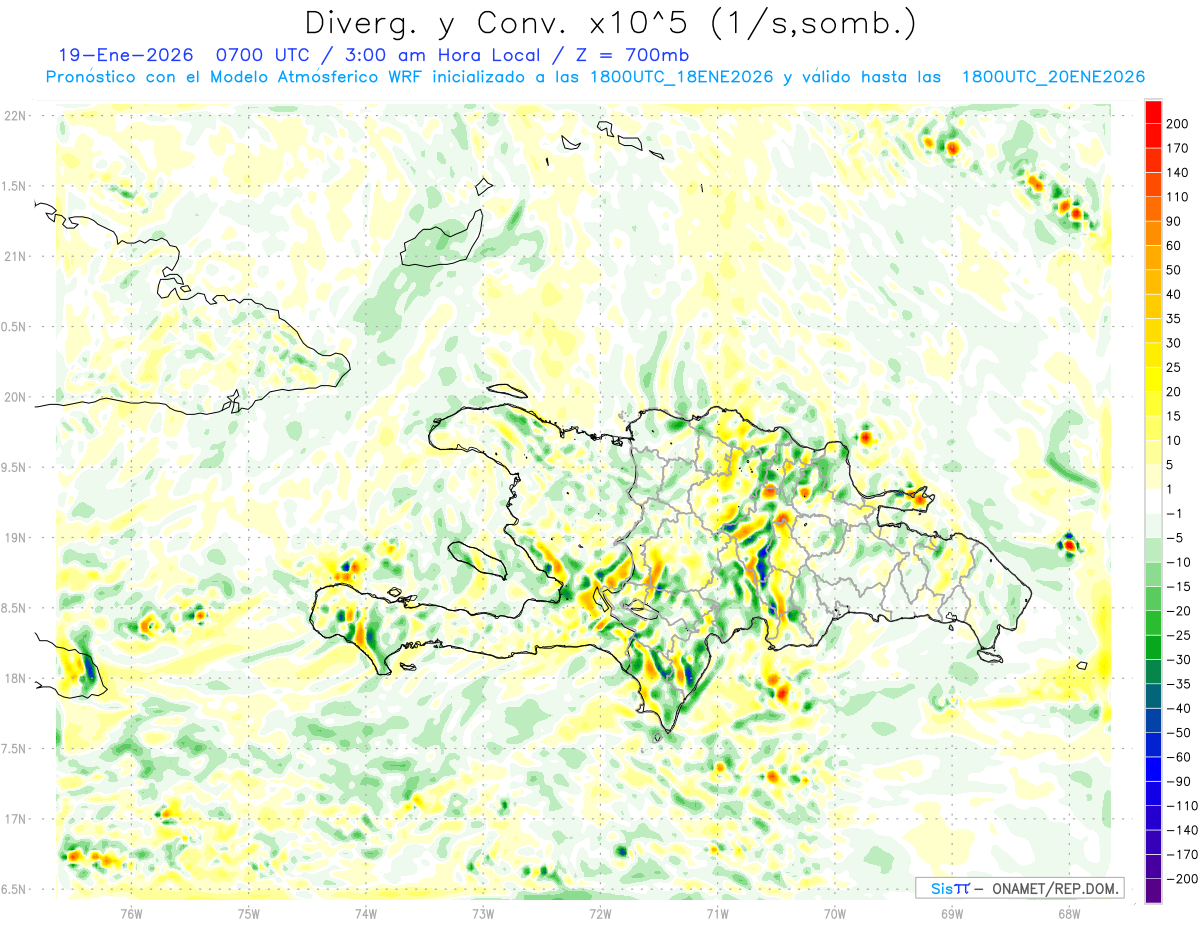Screen dimensions: 1200x927
Task: Click the '17N' latitude label
Action: click(16, 819)
